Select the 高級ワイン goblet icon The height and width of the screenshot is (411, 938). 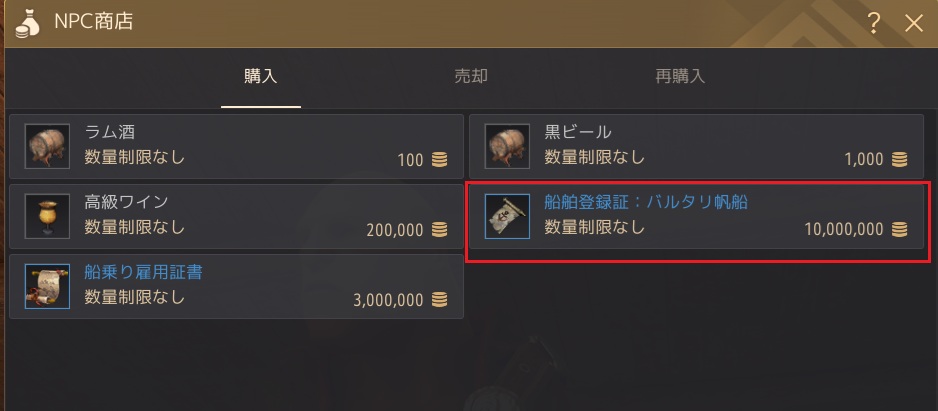47,216
